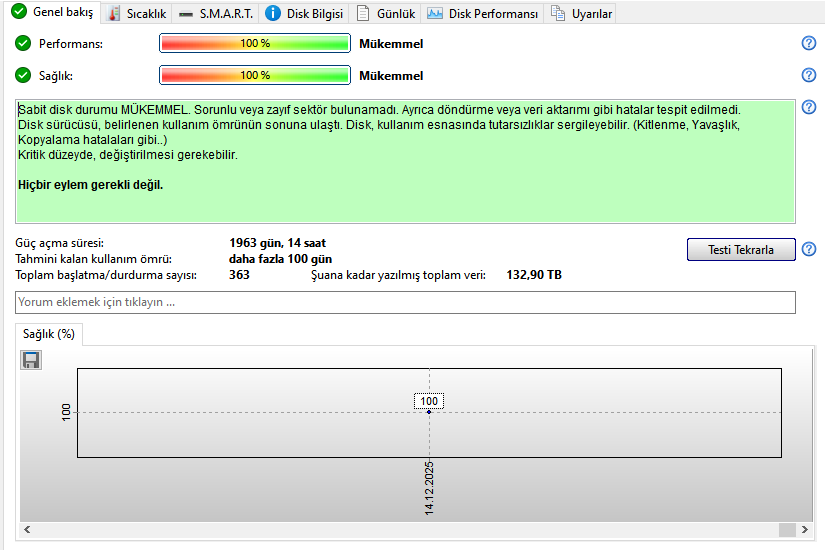Click the help icon beside Performans bar
The height and width of the screenshot is (550, 825).
tap(809, 43)
